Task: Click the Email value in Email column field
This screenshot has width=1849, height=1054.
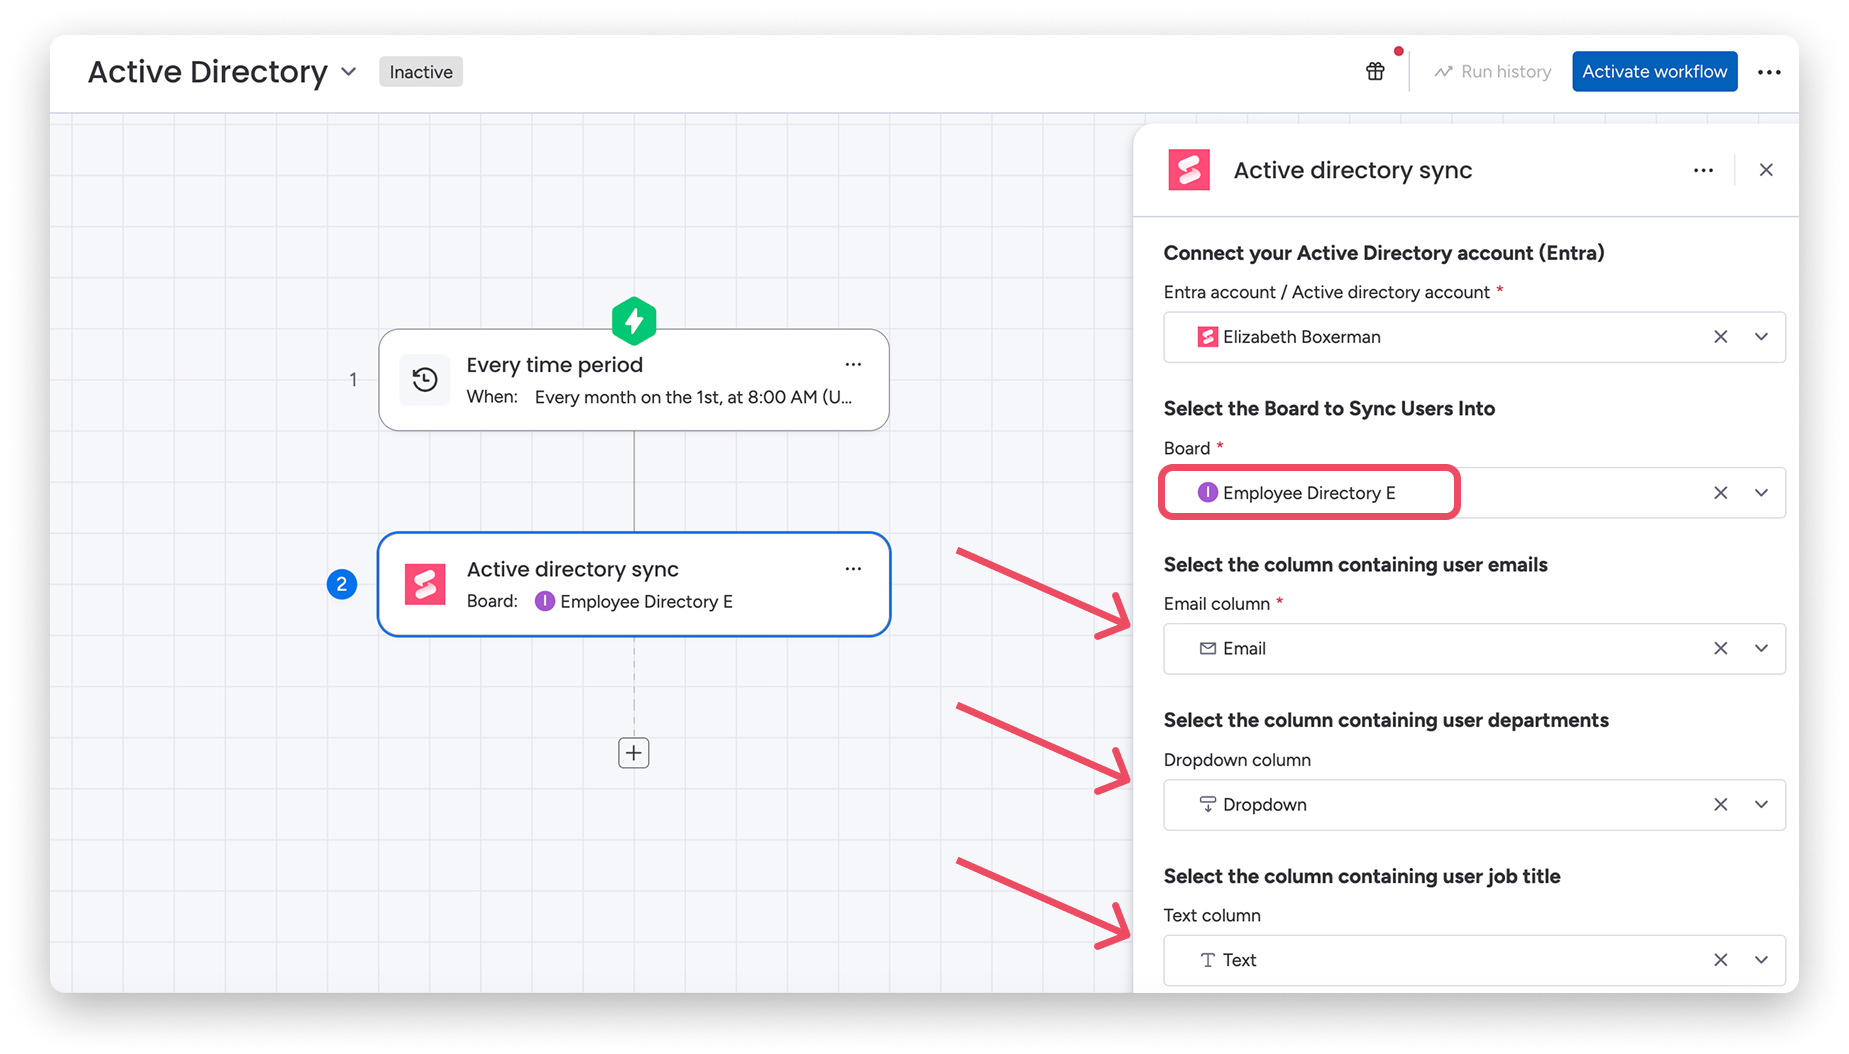Action: click(1244, 649)
